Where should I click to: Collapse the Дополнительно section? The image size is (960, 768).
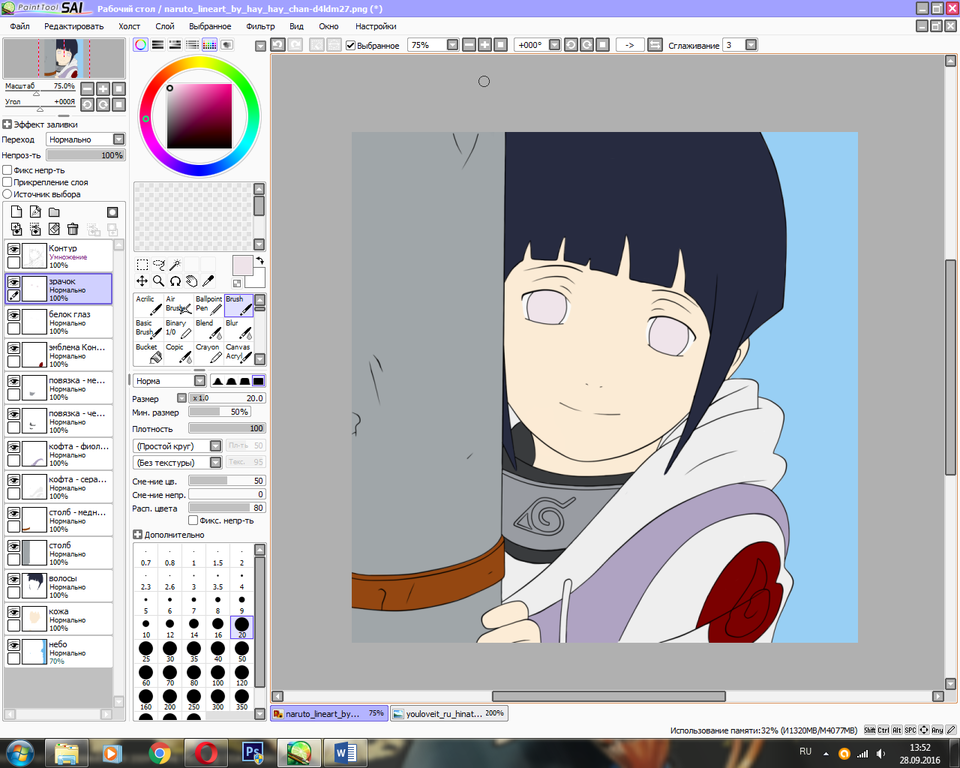pyautogui.click(x=137, y=535)
